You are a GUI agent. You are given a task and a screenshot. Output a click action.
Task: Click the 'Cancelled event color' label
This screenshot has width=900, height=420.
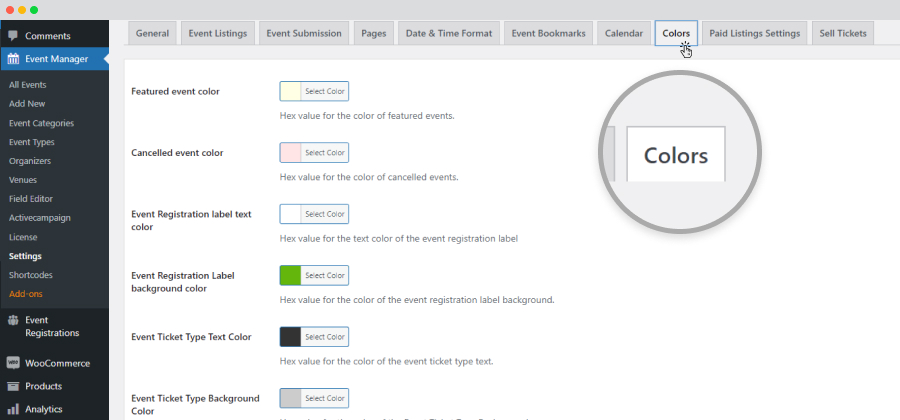tap(177, 153)
